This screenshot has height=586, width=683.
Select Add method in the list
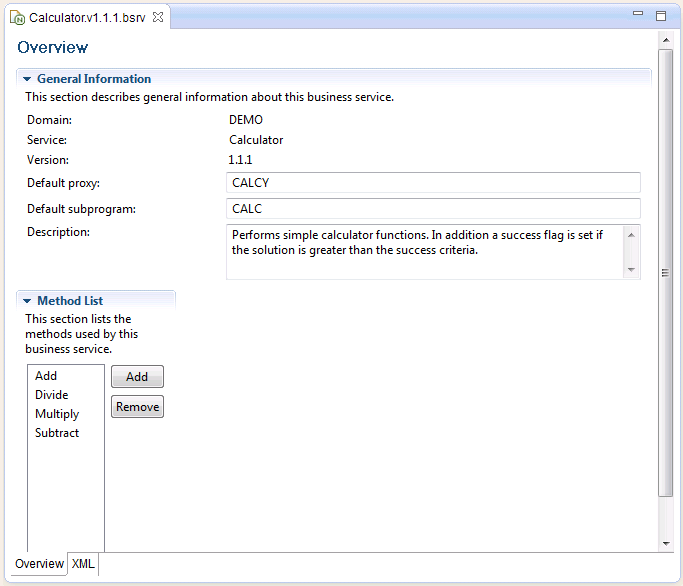(x=46, y=376)
